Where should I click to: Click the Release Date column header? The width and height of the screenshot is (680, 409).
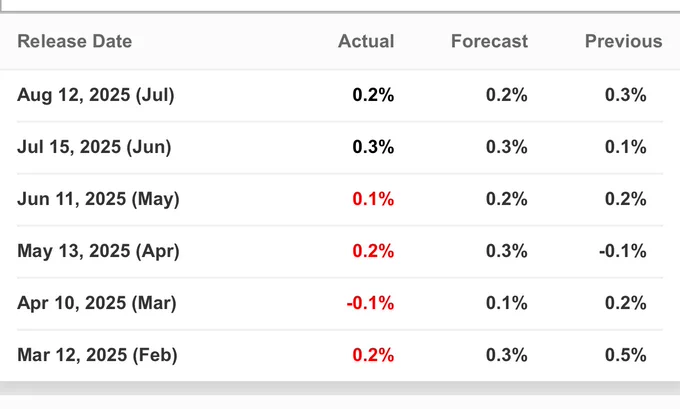coord(75,42)
